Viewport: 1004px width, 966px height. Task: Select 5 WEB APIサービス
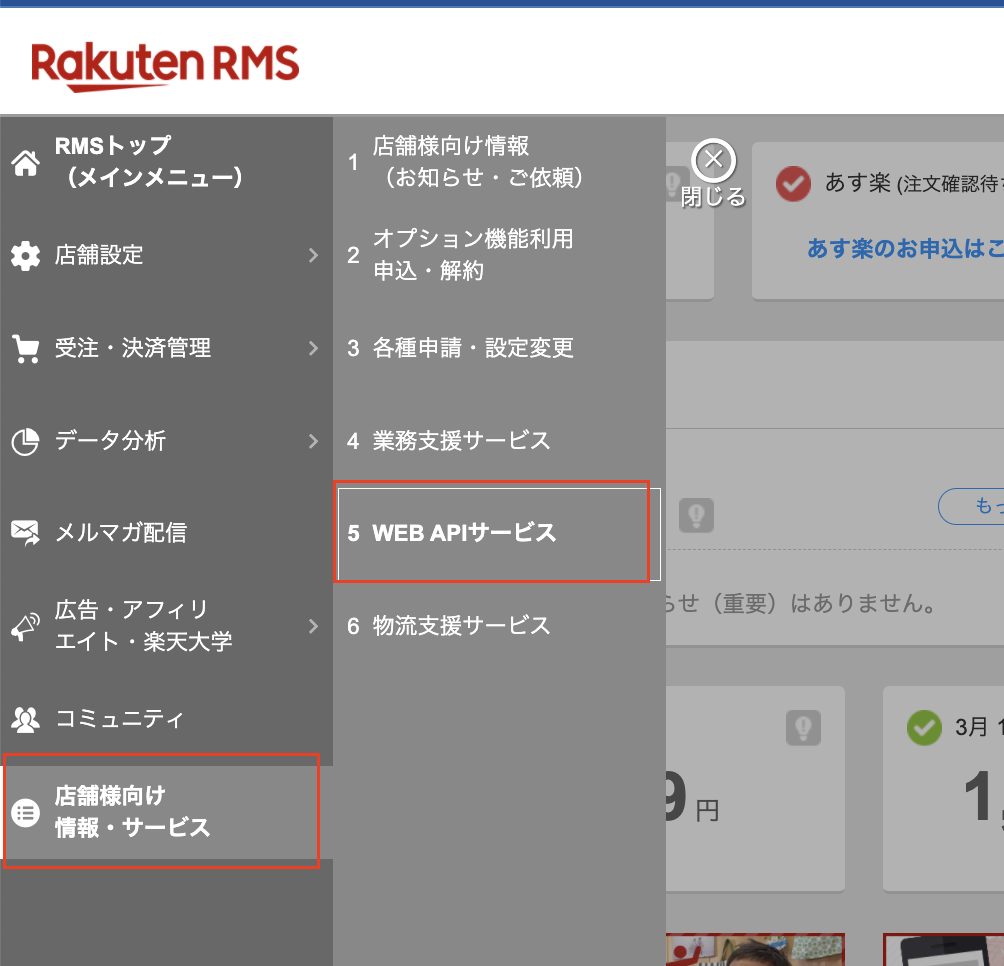499,534
